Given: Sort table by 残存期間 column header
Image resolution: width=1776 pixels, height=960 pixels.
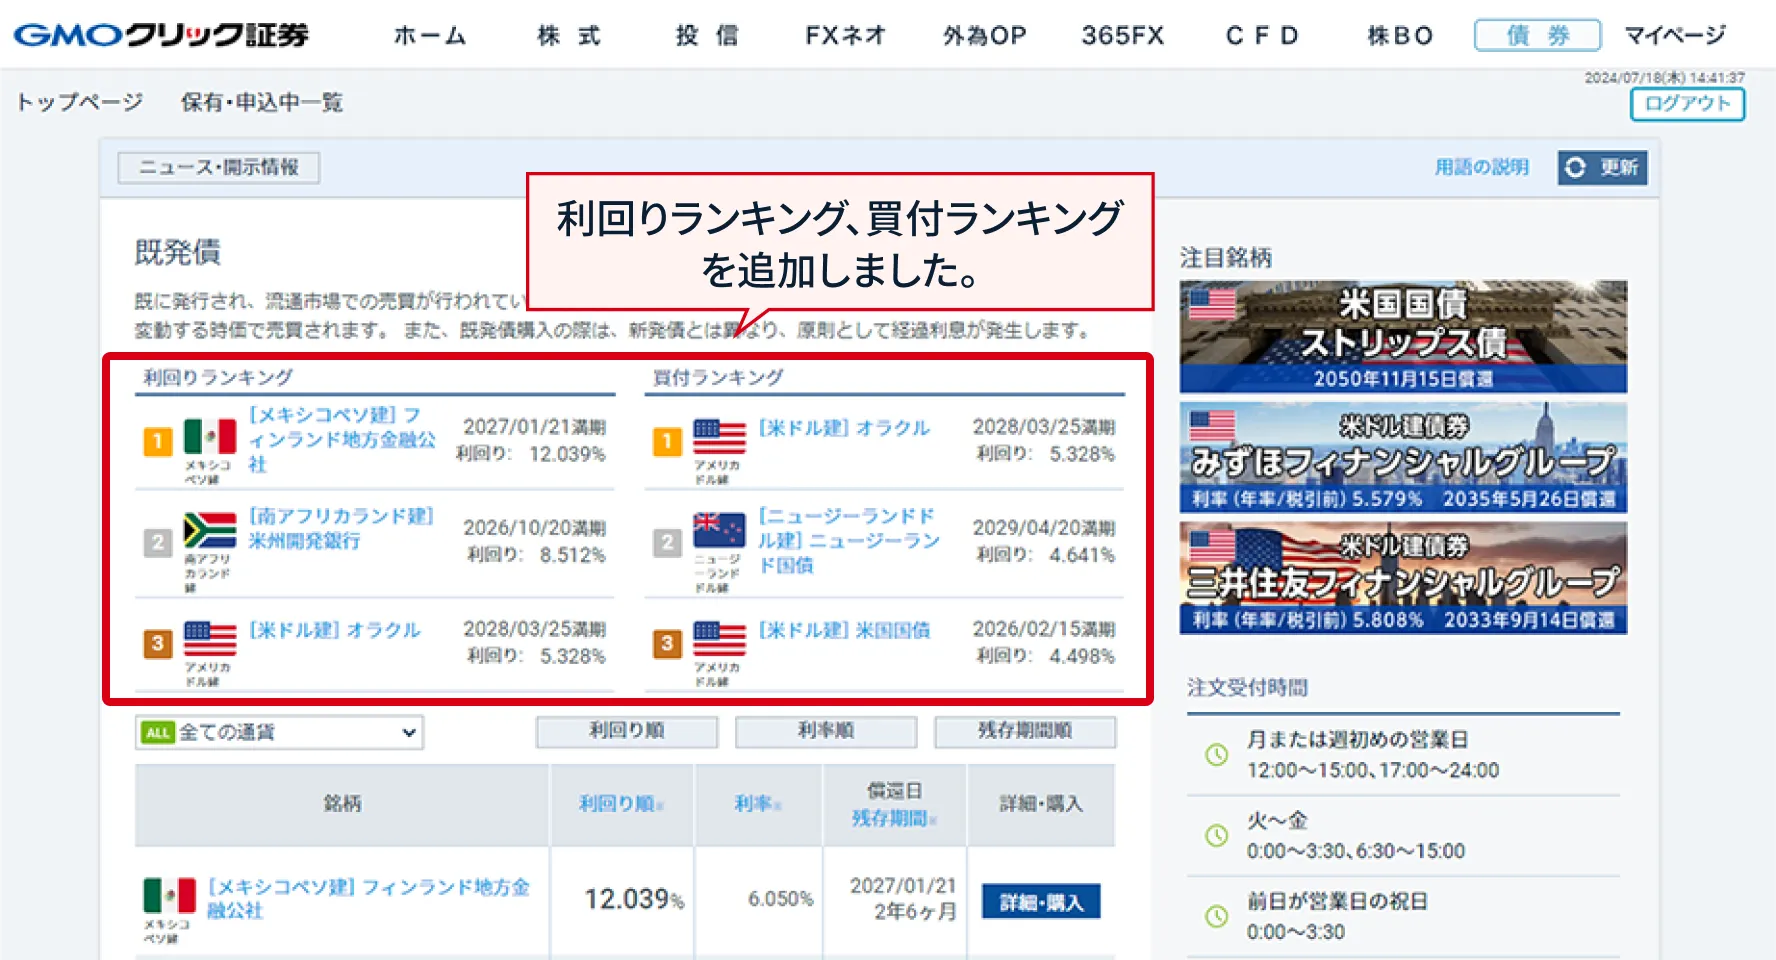Looking at the screenshot, I should [893, 818].
